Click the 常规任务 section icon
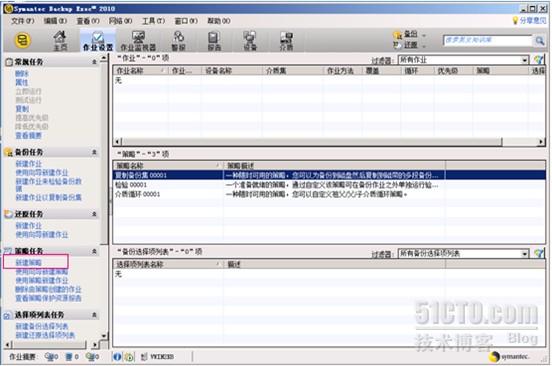 pos(9,62)
